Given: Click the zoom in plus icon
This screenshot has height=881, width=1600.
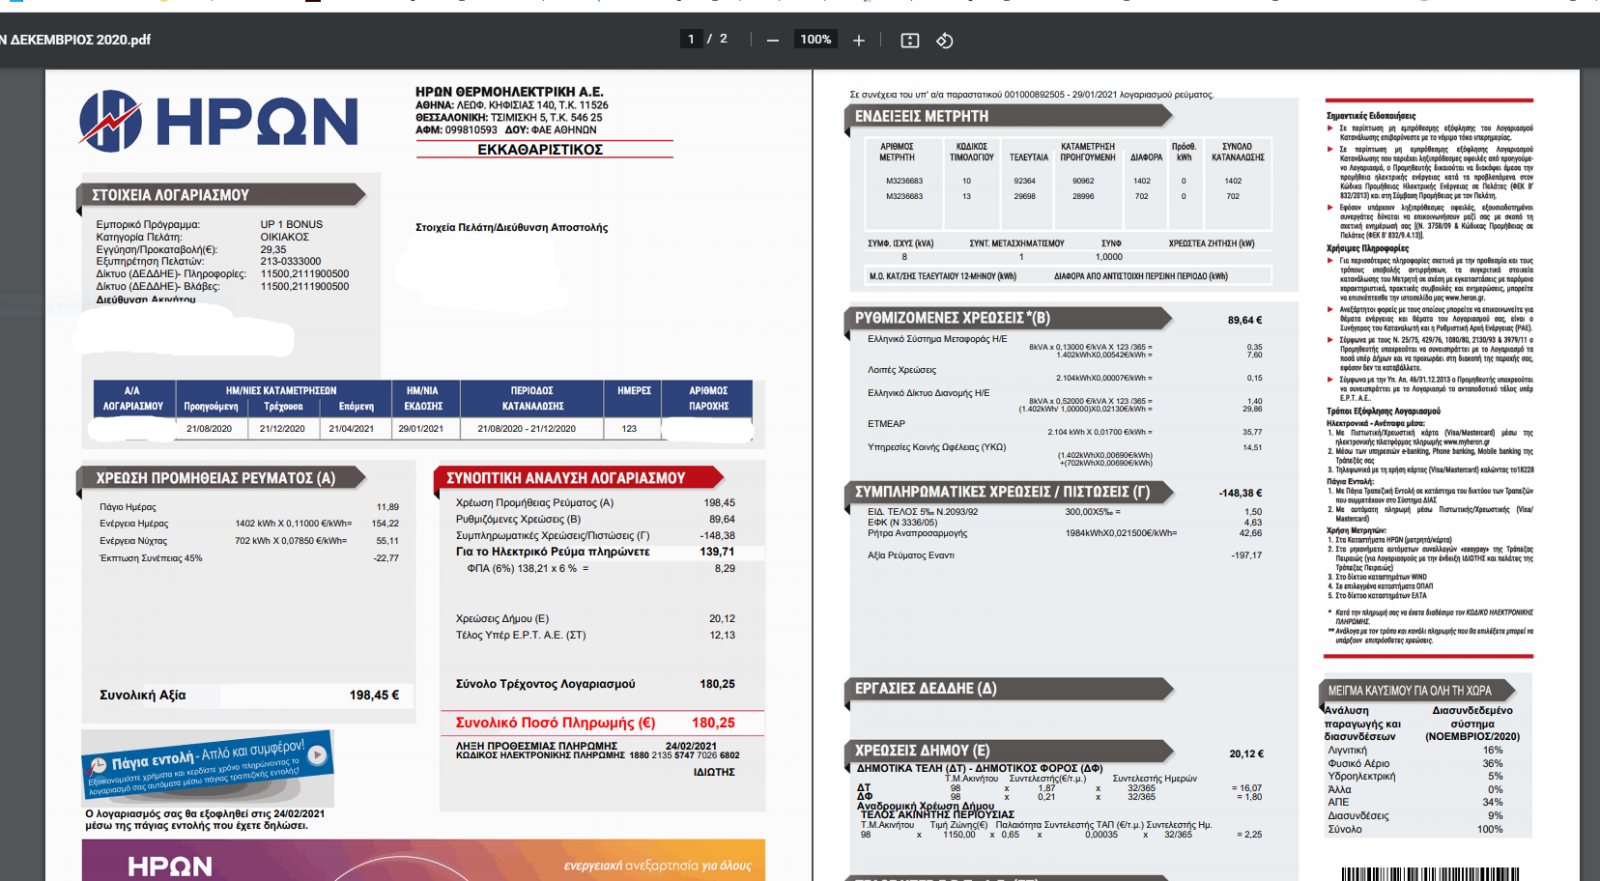Looking at the screenshot, I should pyautogui.click(x=858, y=40).
